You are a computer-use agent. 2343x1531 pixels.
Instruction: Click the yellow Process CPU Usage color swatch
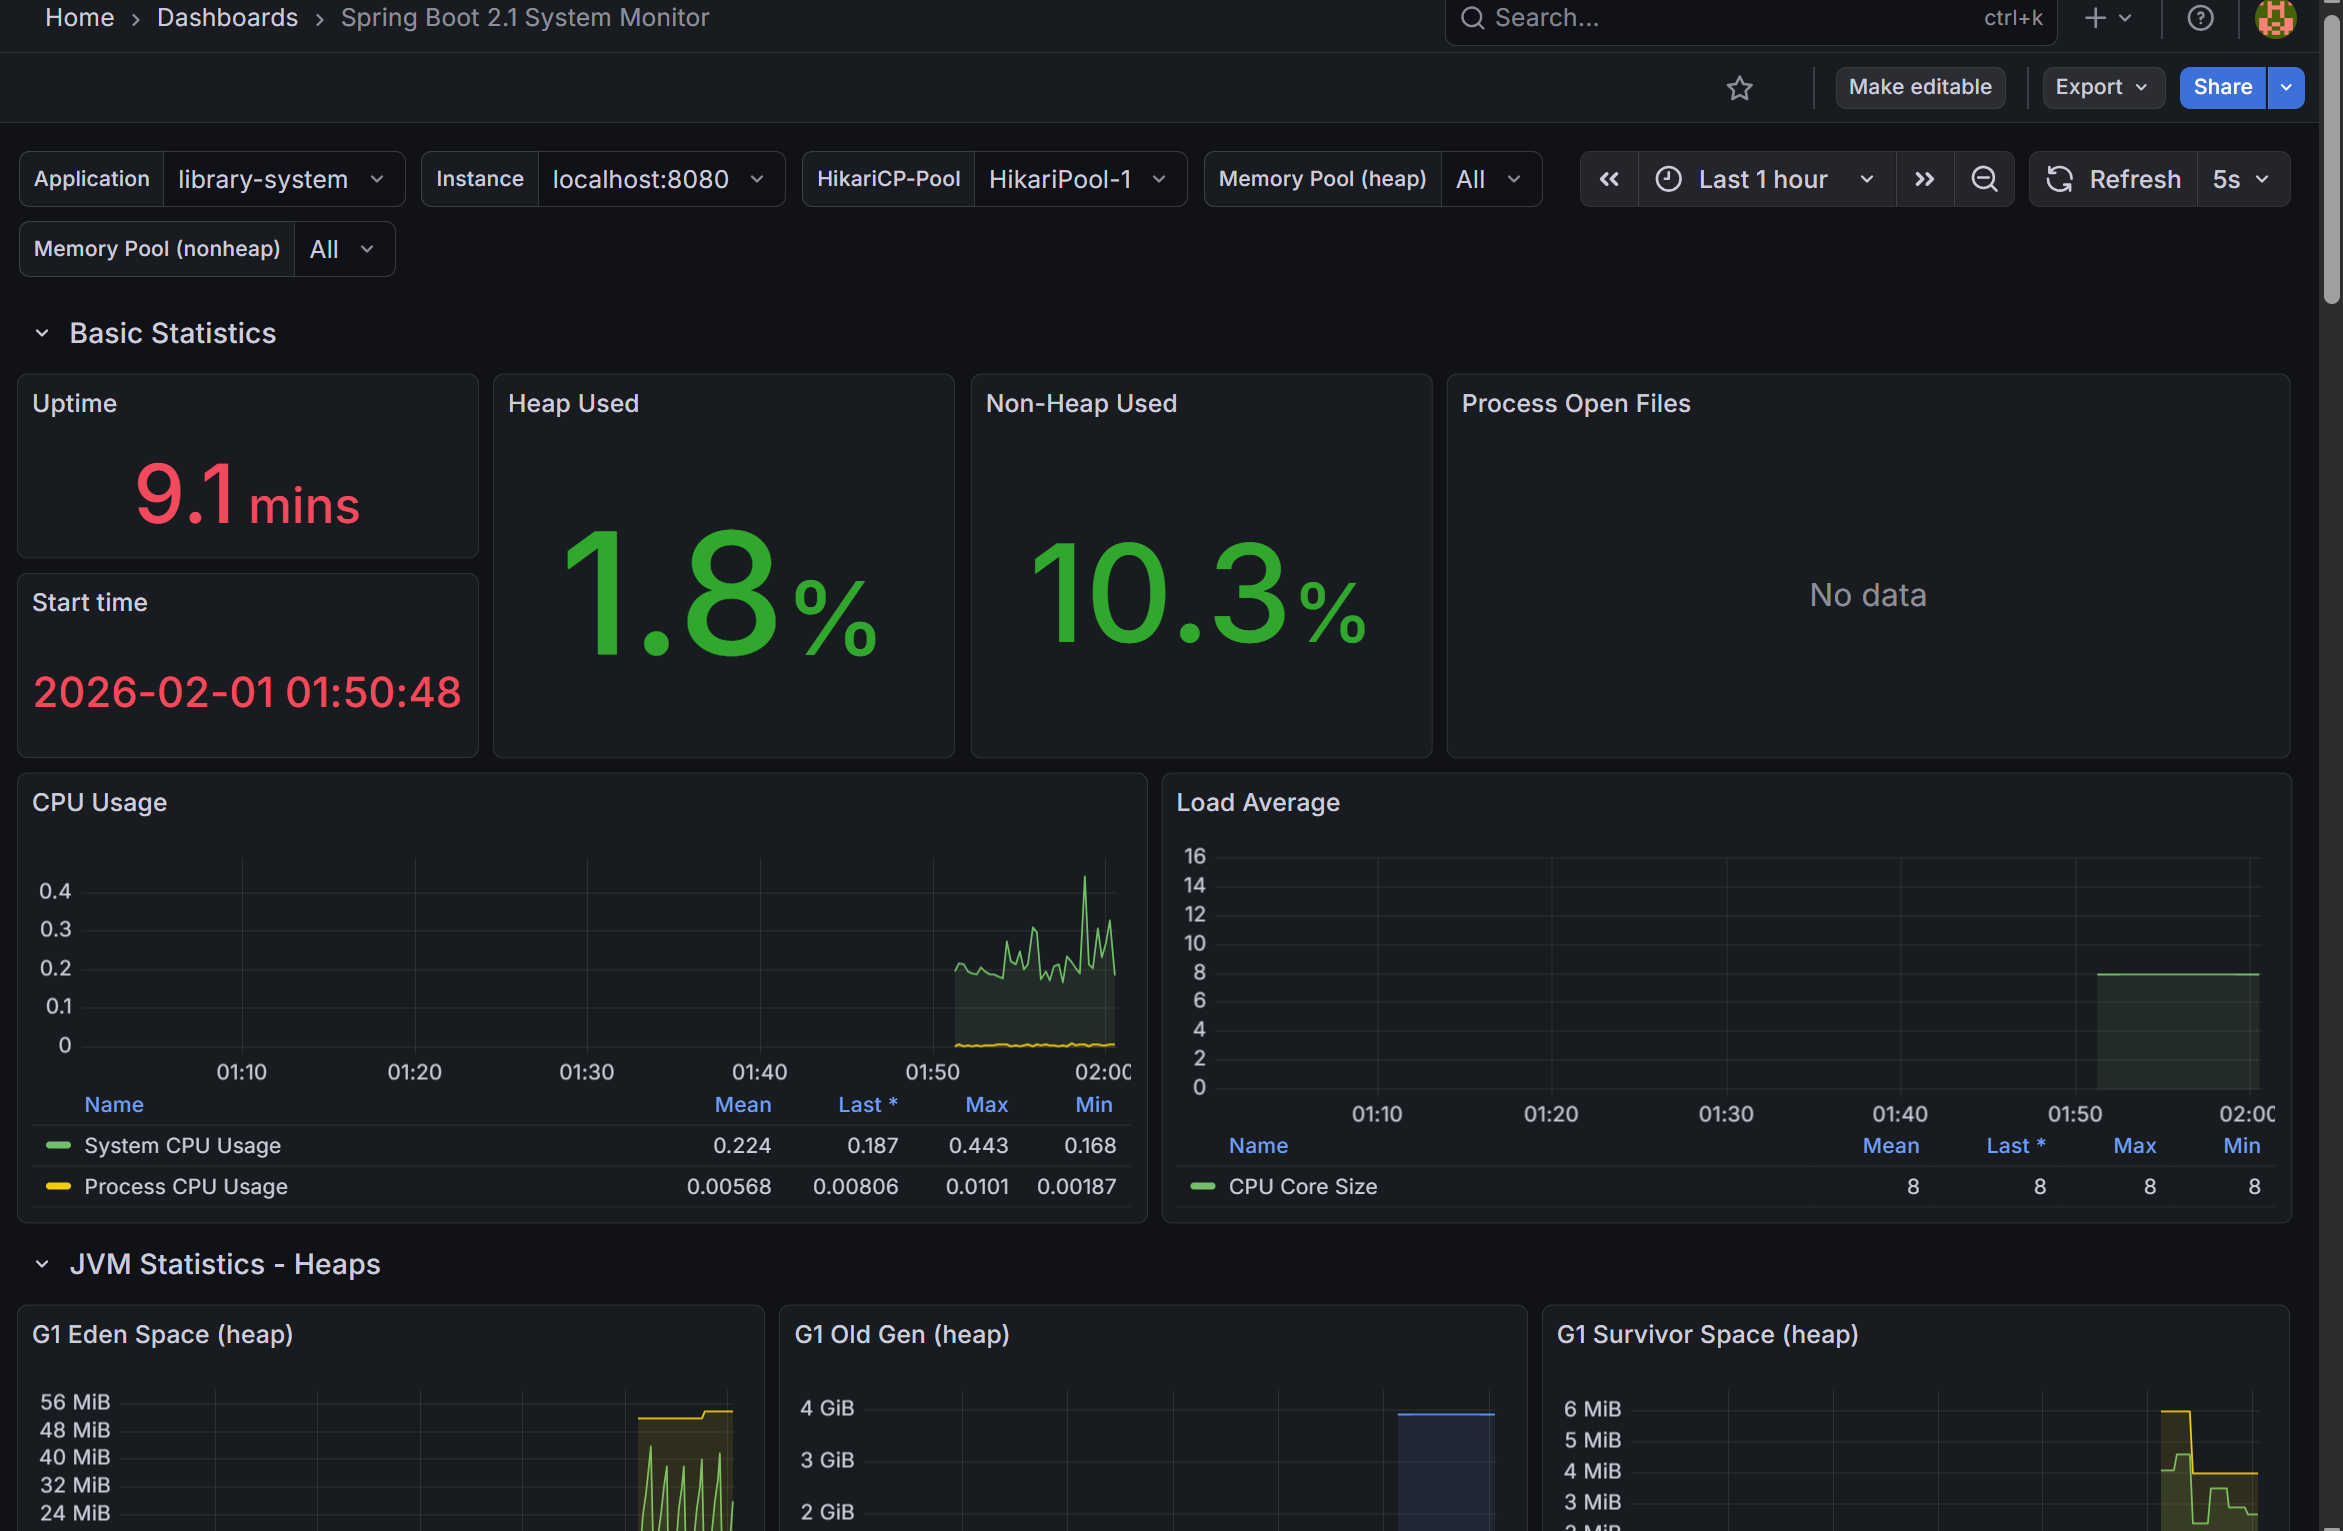(x=58, y=1186)
